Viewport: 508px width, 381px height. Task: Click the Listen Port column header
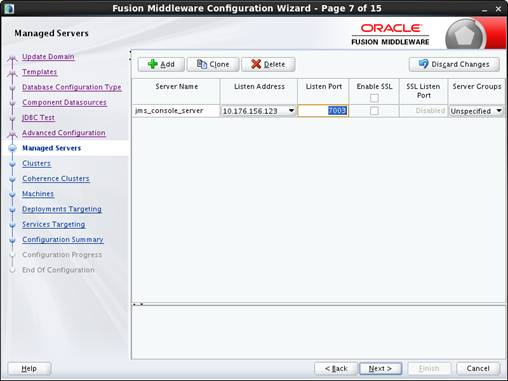324,91
